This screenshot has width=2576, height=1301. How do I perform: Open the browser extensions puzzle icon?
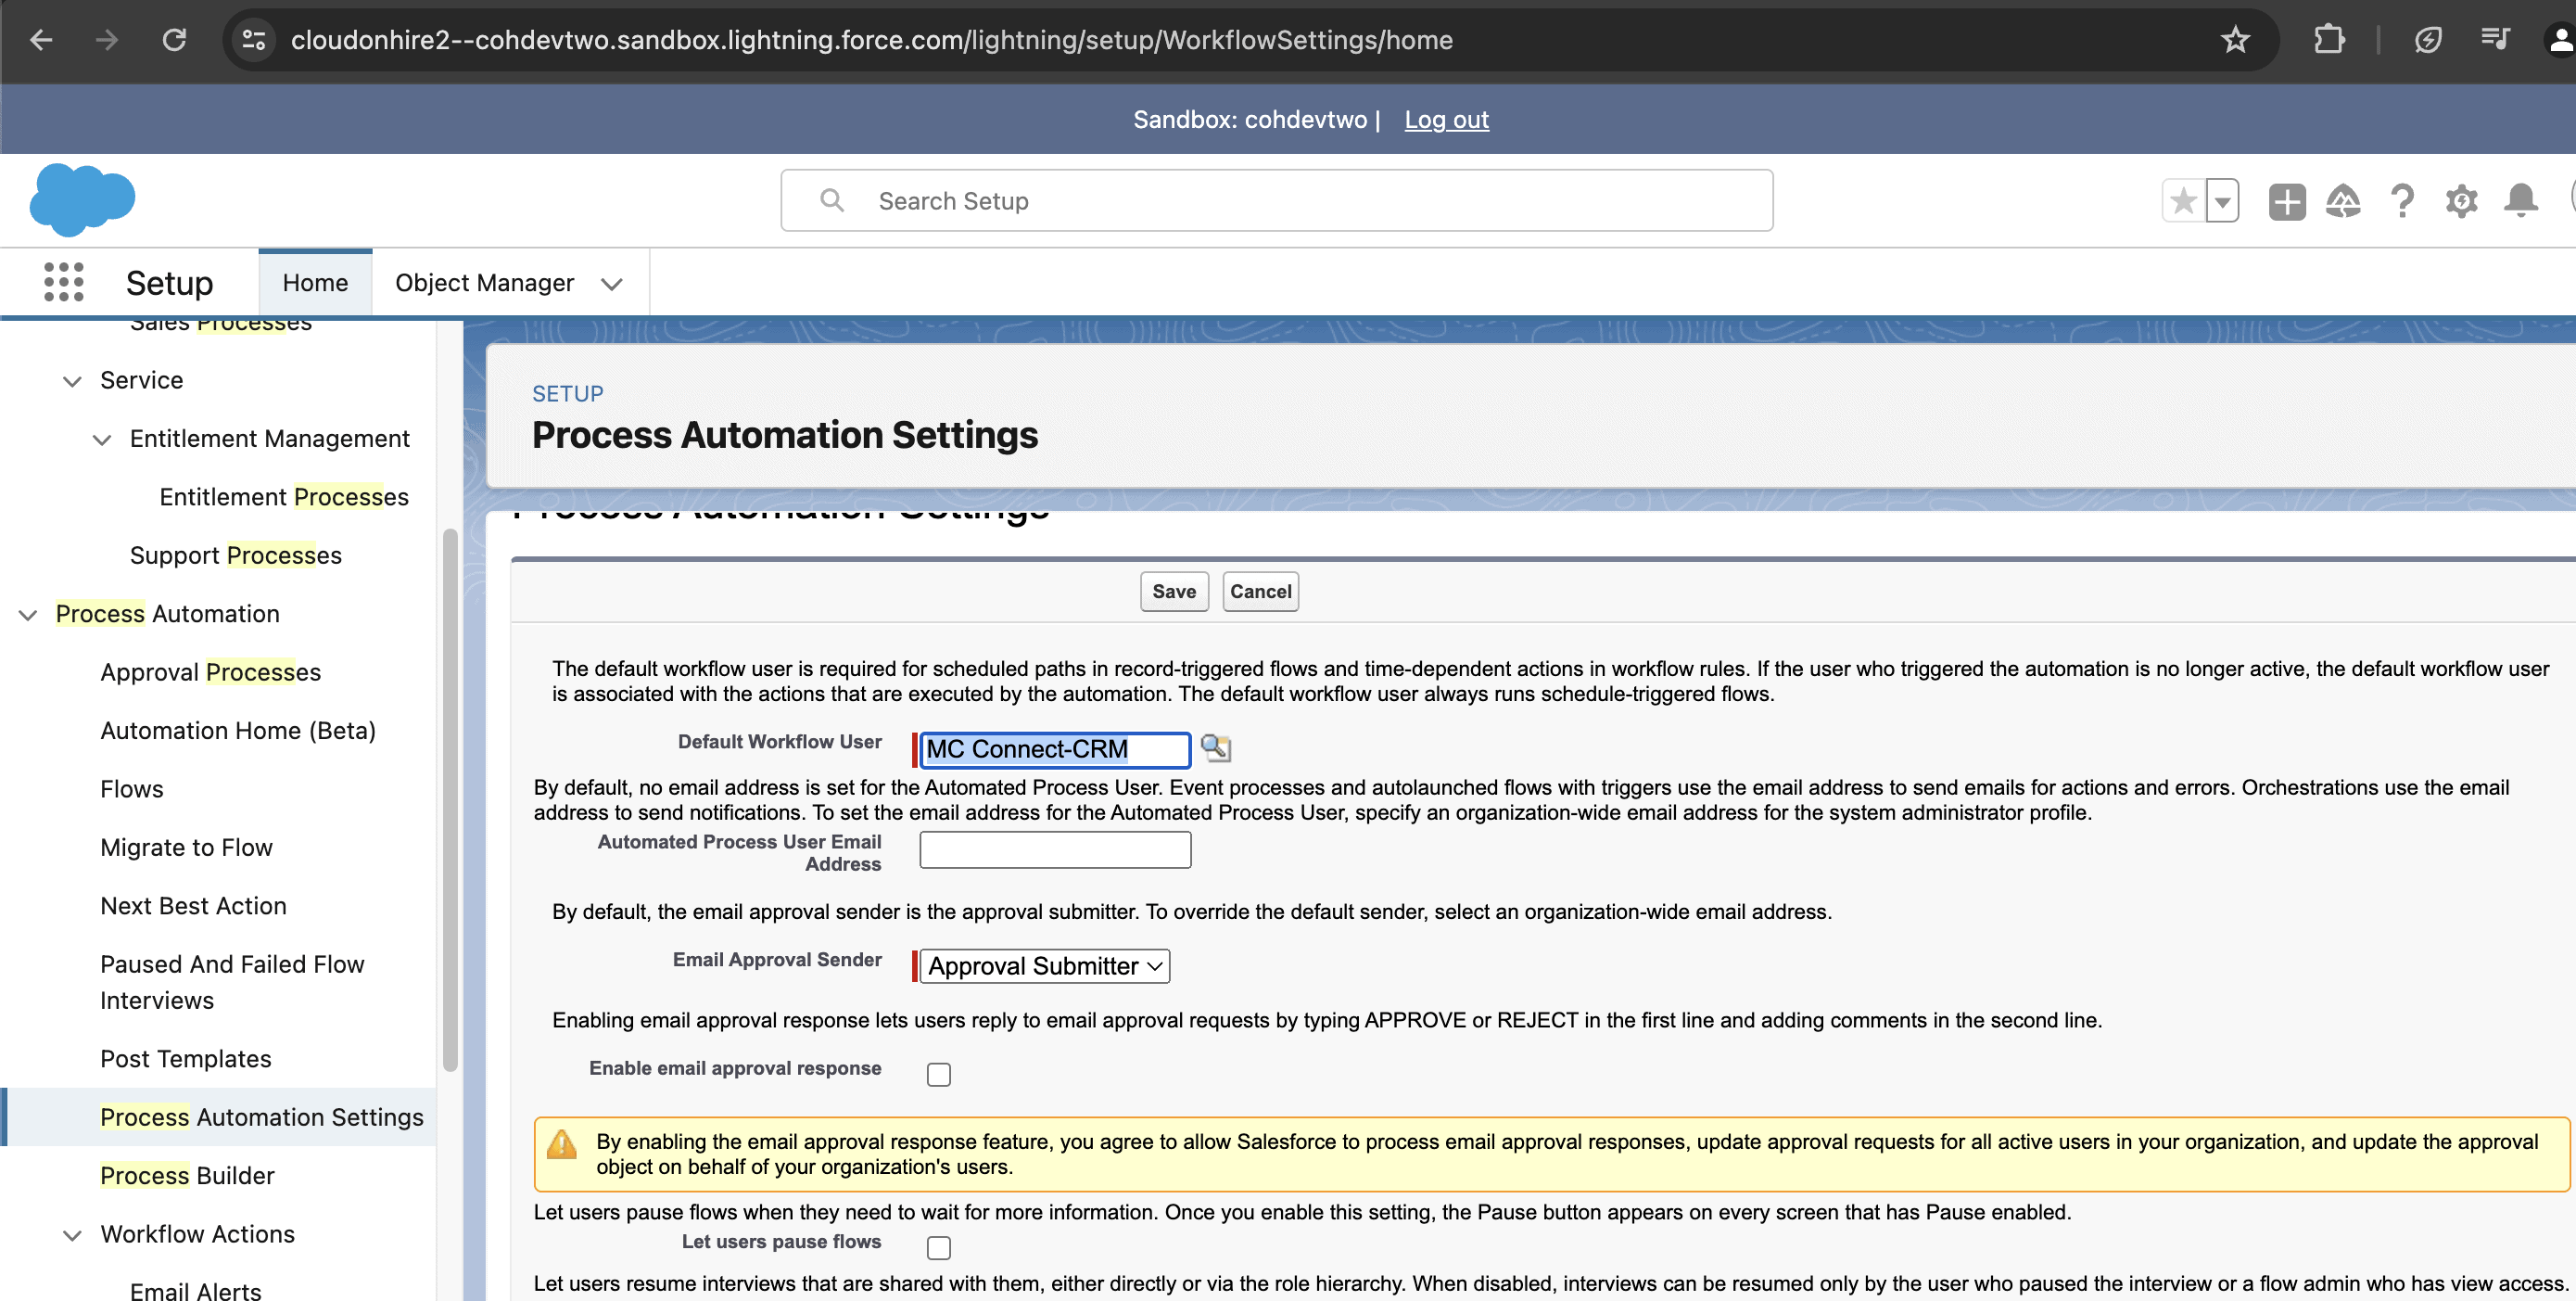tap(2329, 40)
